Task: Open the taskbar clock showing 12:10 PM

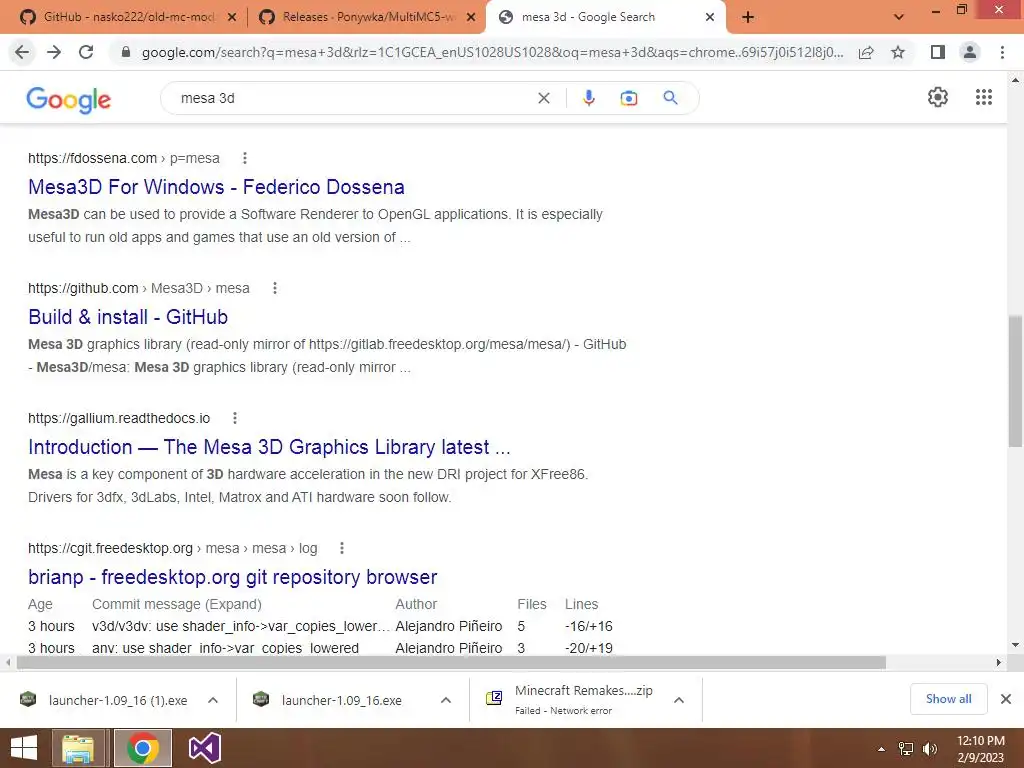Action: tap(980, 749)
